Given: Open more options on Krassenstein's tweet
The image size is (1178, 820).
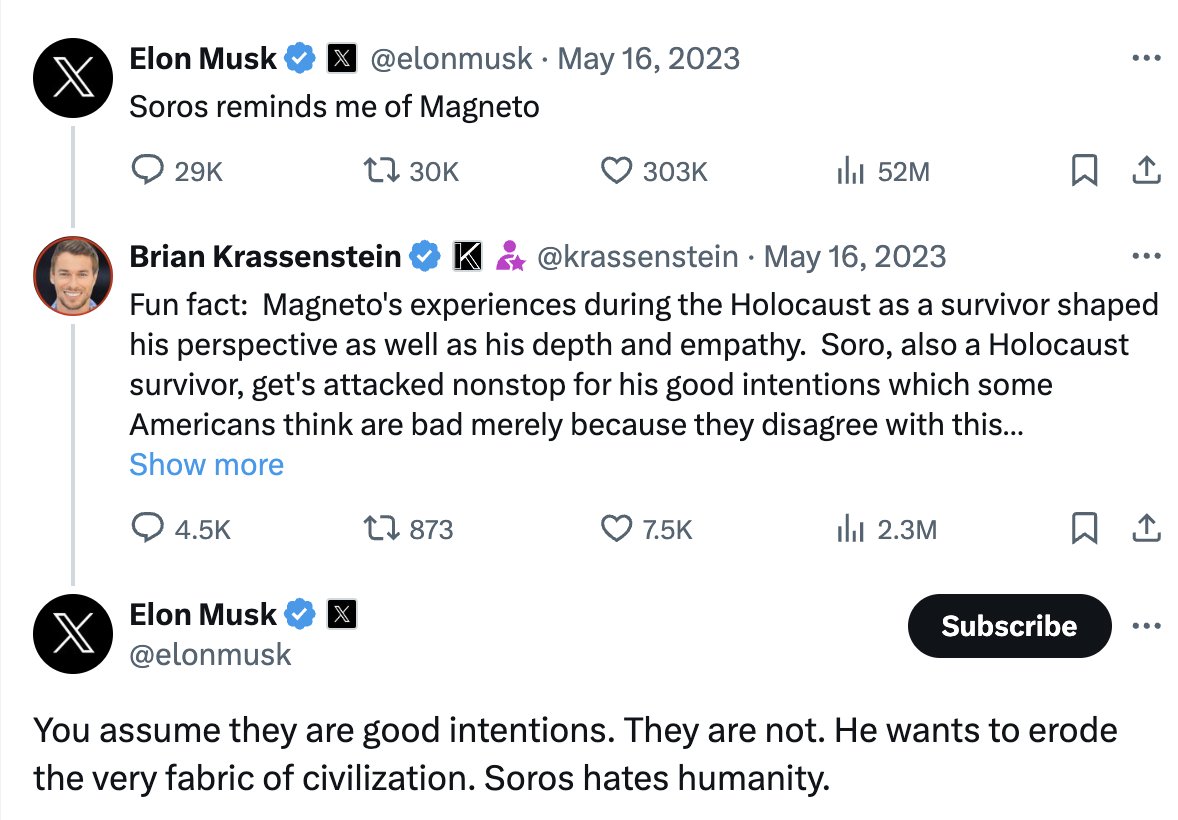Looking at the screenshot, I should tap(1146, 256).
